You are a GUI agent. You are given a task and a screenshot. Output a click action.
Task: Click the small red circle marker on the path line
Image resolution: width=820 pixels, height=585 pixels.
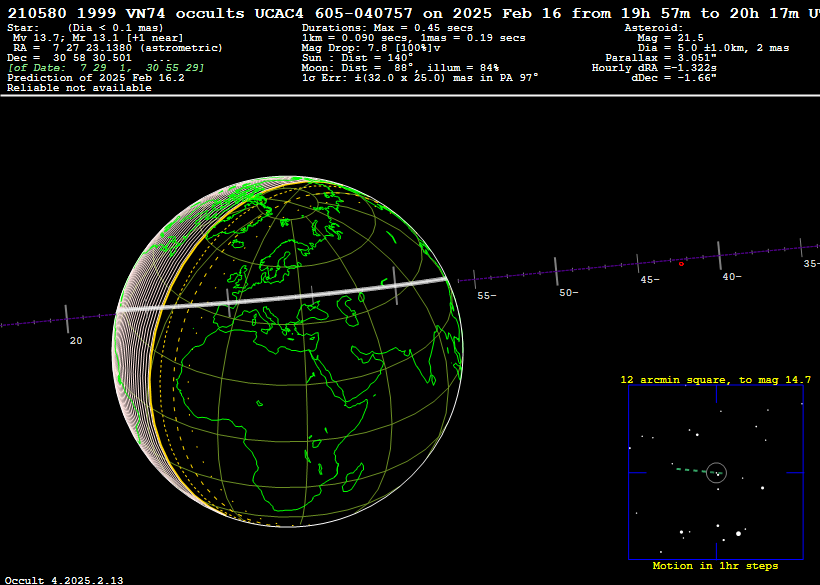[681, 264]
